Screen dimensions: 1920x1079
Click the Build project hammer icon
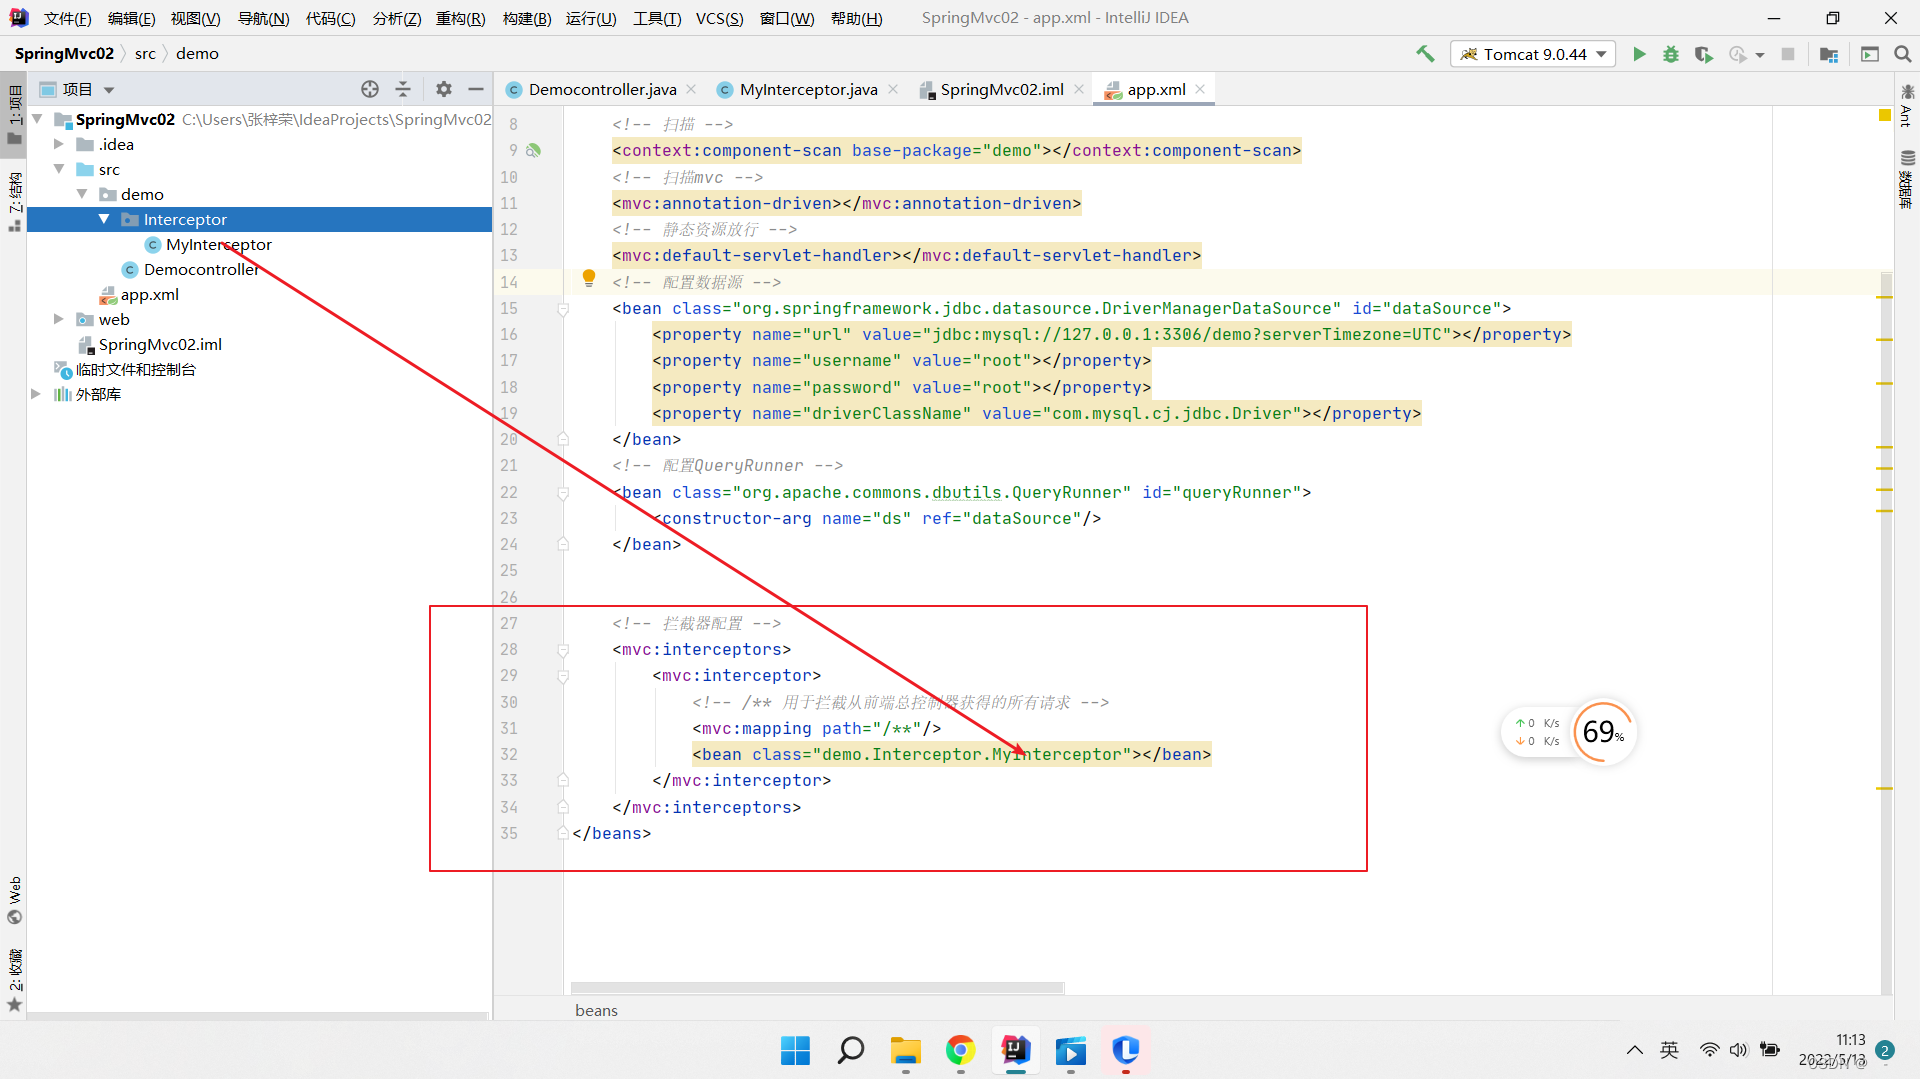point(1425,54)
